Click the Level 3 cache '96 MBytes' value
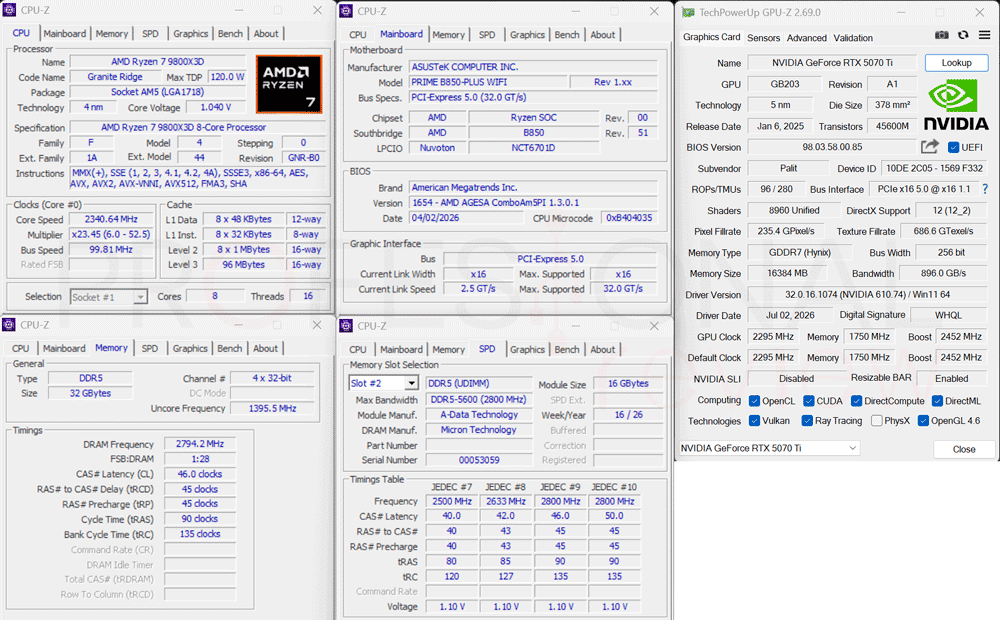 [243, 265]
